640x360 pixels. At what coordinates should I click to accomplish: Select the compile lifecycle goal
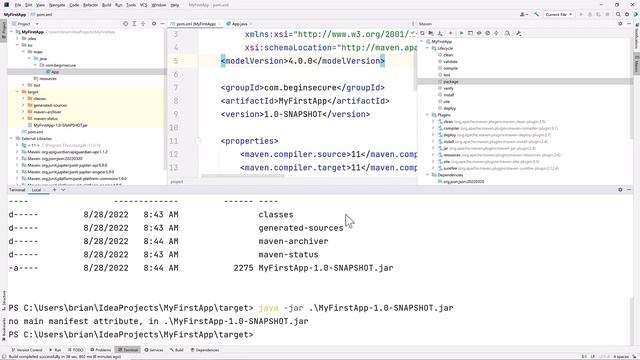point(451,68)
